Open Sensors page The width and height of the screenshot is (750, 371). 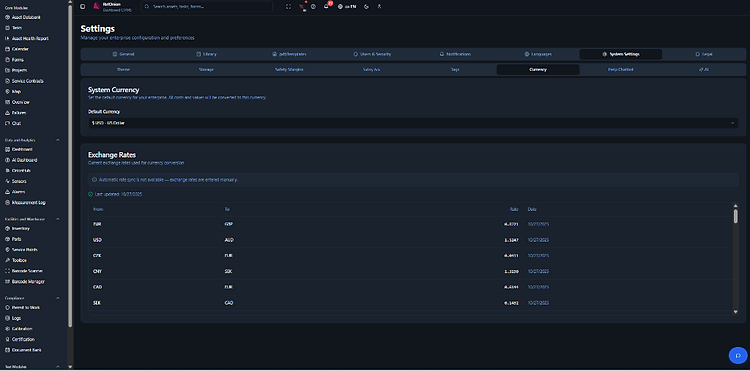click(15, 181)
